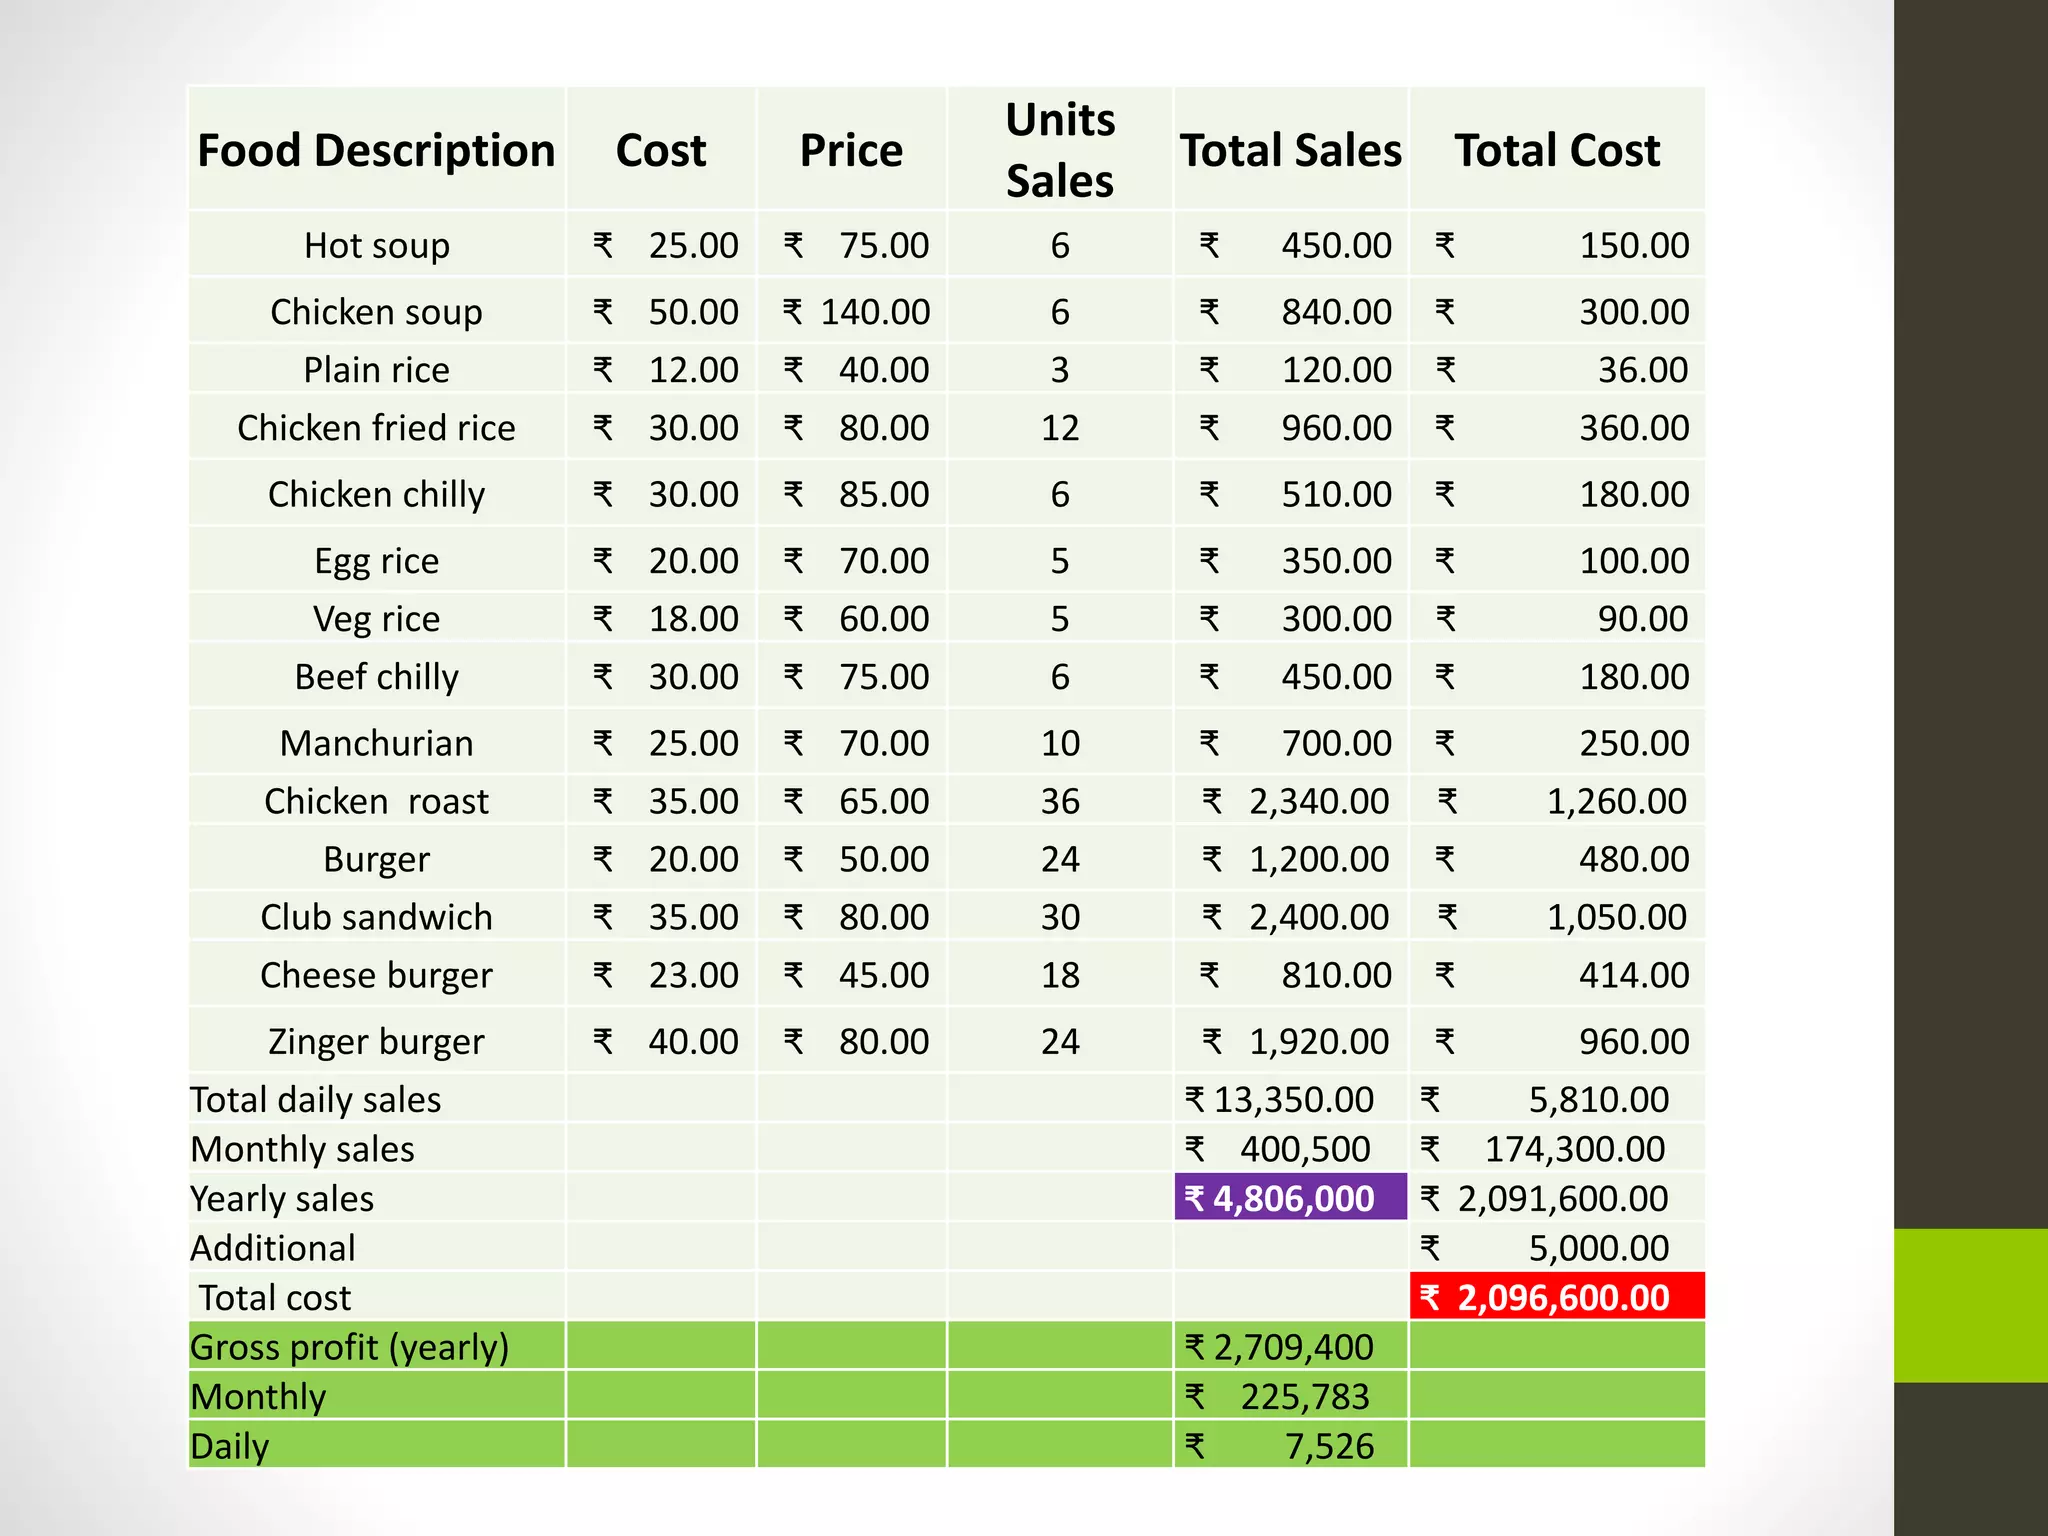Select the Manchurian total sales 700.00
The image size is (2048, 1536).
(1337, 743)
